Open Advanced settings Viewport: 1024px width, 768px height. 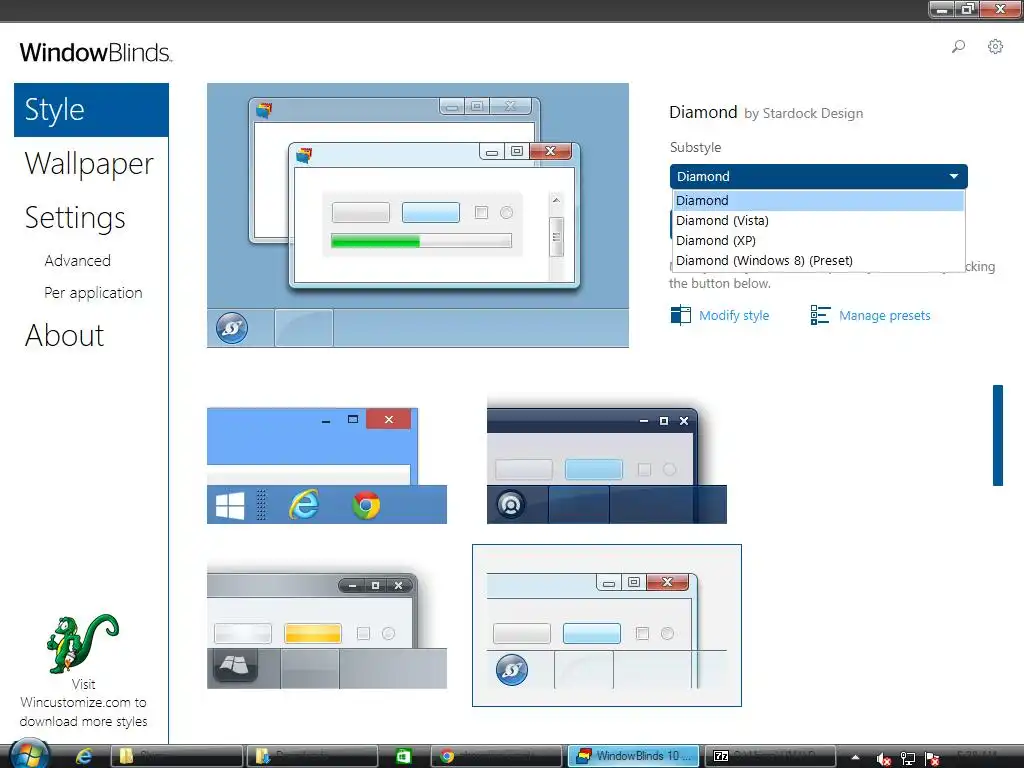(78, 261)
